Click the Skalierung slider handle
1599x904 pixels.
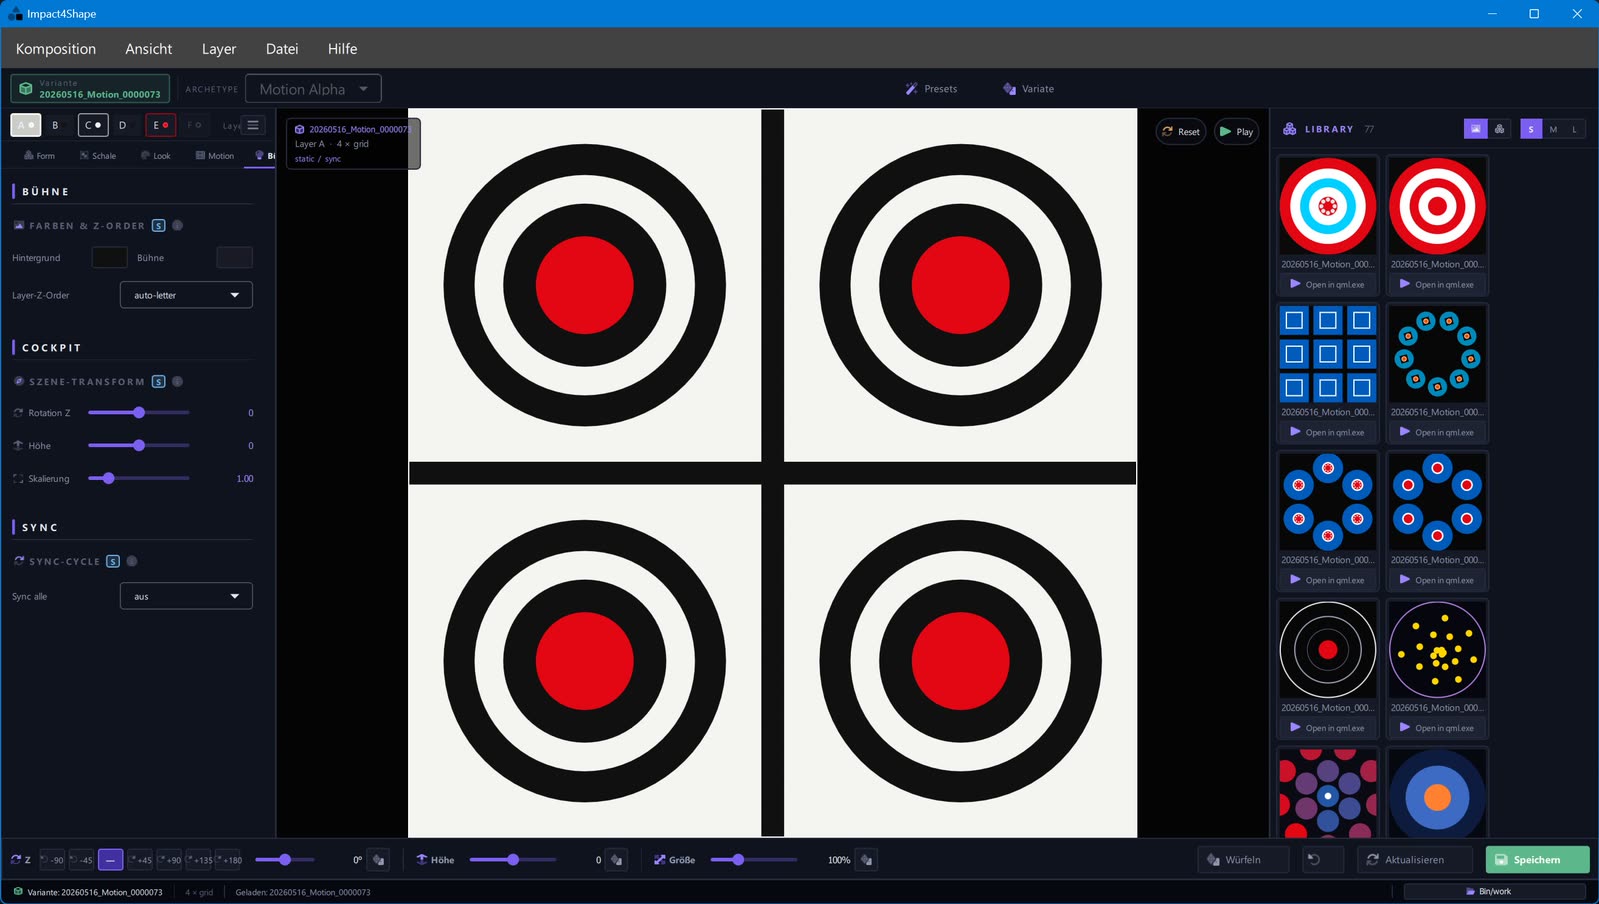(x=108, y=479)
